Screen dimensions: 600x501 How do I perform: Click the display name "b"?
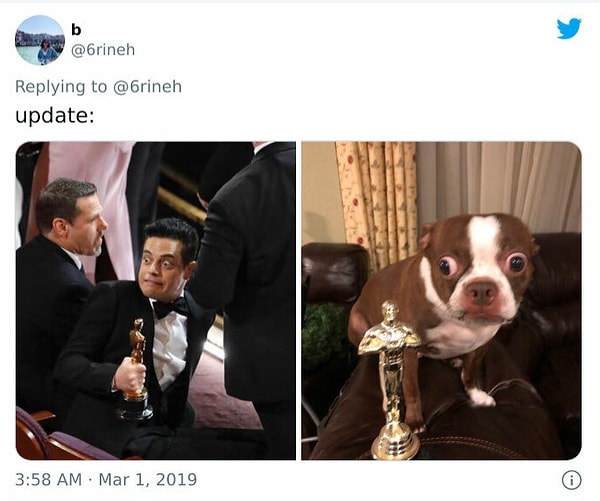(76, 29)
